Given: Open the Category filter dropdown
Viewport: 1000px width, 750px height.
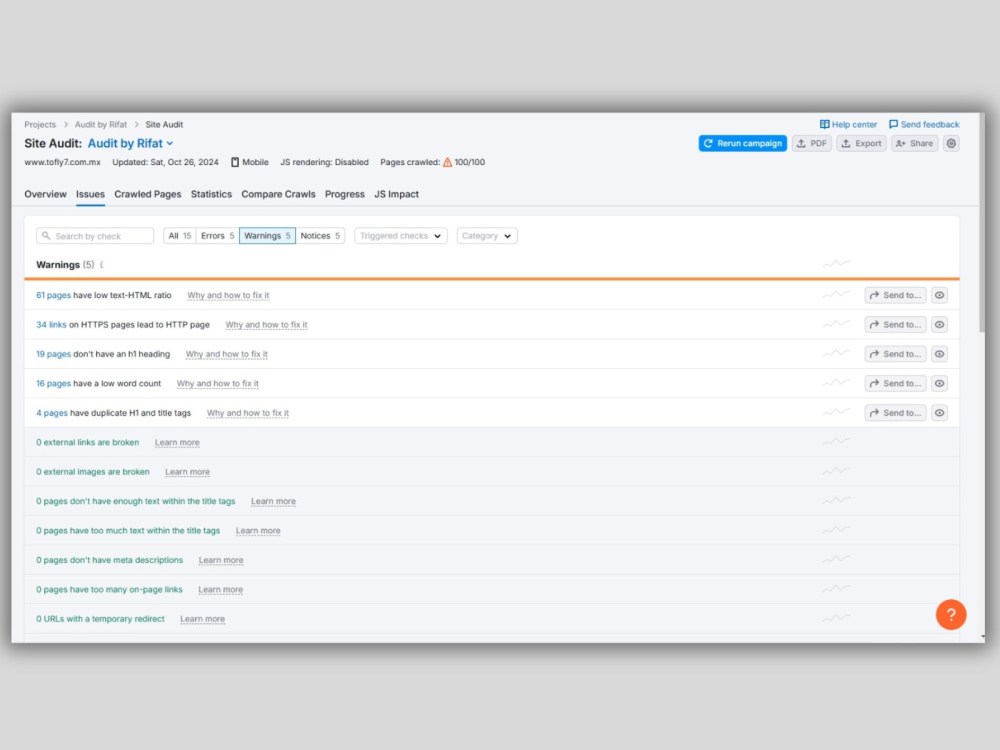Looking at the screenshot, I should (x=487, y=236).
